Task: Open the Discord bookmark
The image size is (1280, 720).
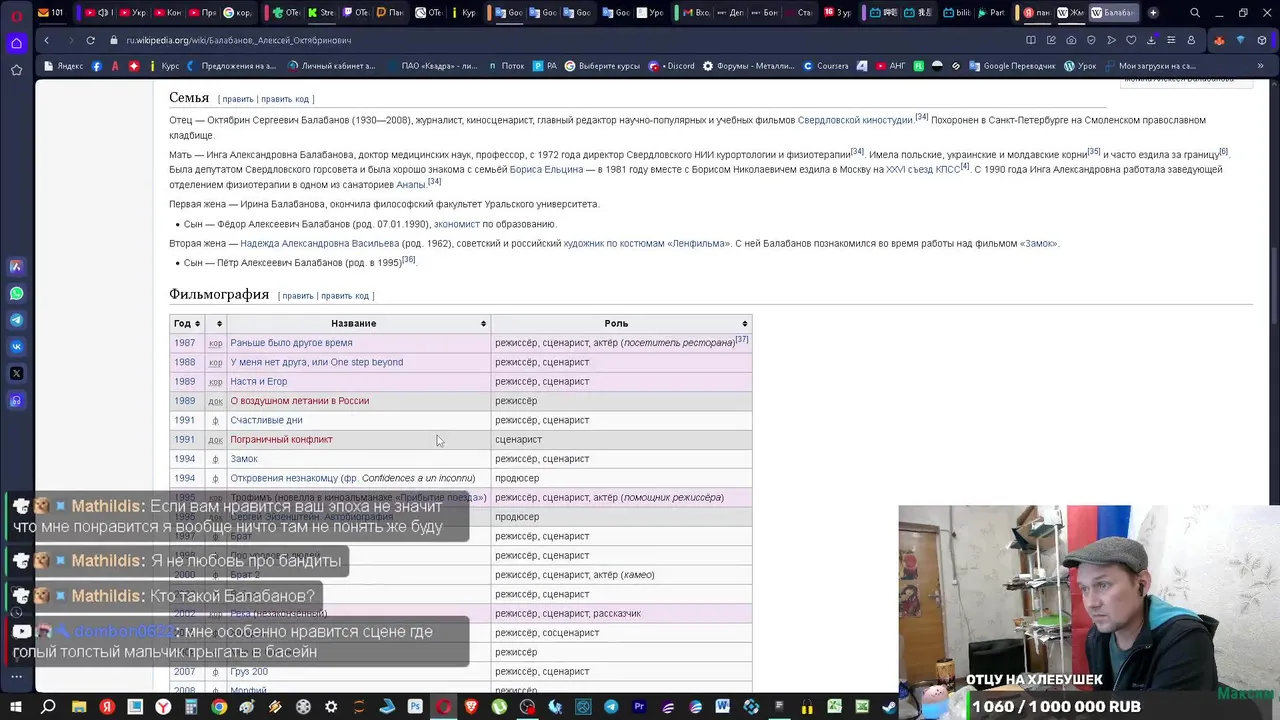Action: tap(671, 66)
